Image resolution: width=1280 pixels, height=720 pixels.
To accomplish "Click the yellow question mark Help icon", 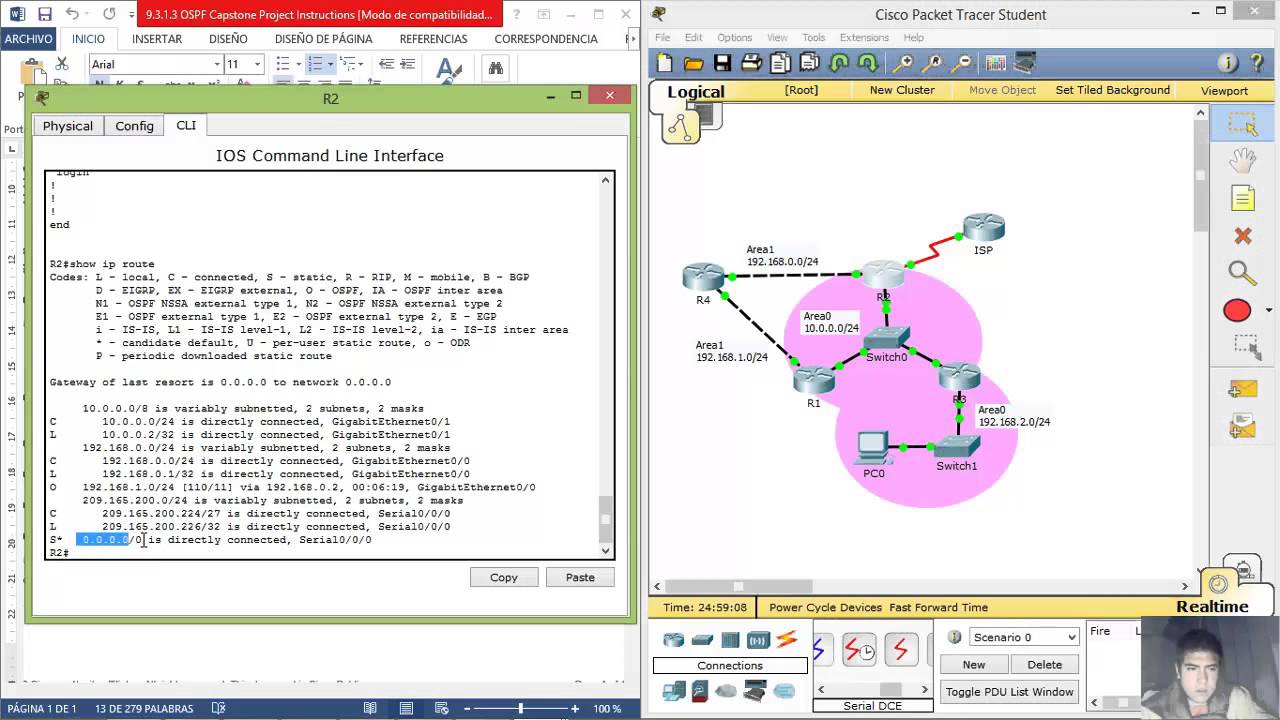I will [1257, 63].
